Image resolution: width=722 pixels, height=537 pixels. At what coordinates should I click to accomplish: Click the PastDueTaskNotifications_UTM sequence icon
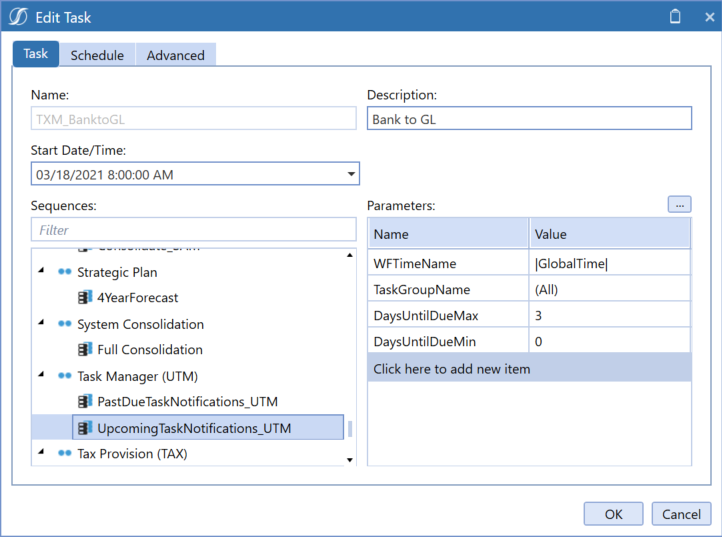coord(85,402)
